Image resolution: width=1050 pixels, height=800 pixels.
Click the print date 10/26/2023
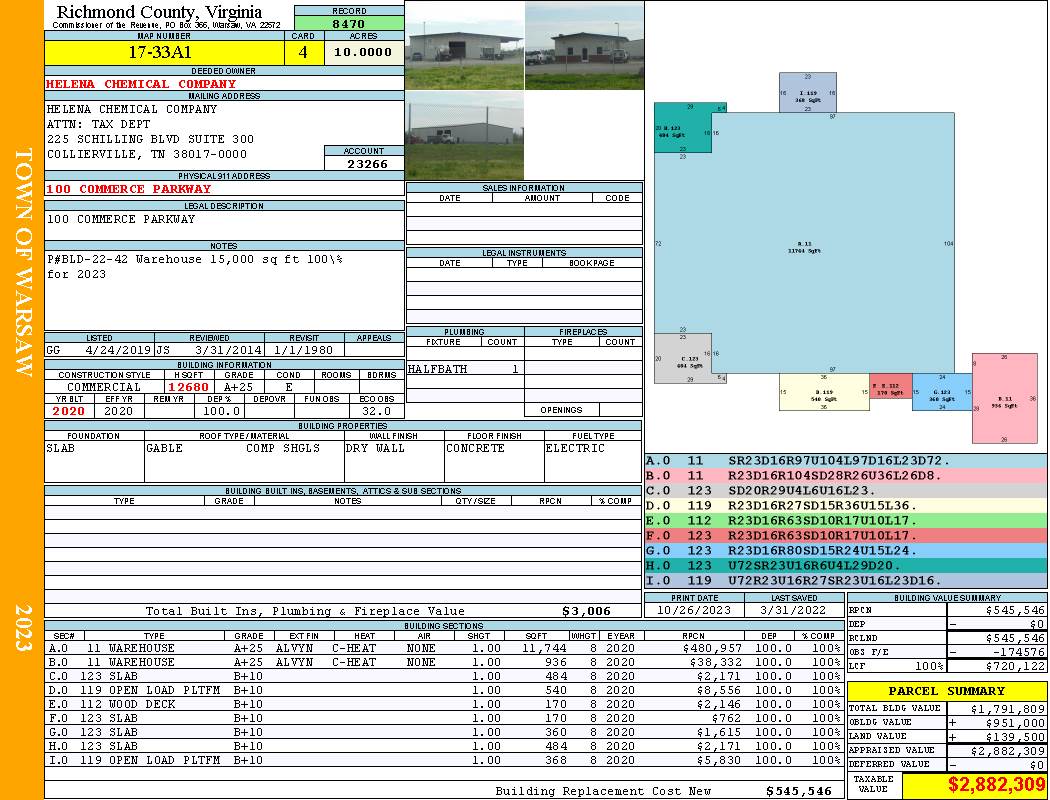coord(694,610)
